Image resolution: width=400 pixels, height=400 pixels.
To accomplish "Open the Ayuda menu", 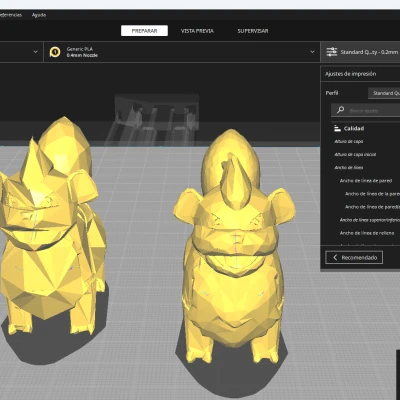I will [x=39, y=15].
